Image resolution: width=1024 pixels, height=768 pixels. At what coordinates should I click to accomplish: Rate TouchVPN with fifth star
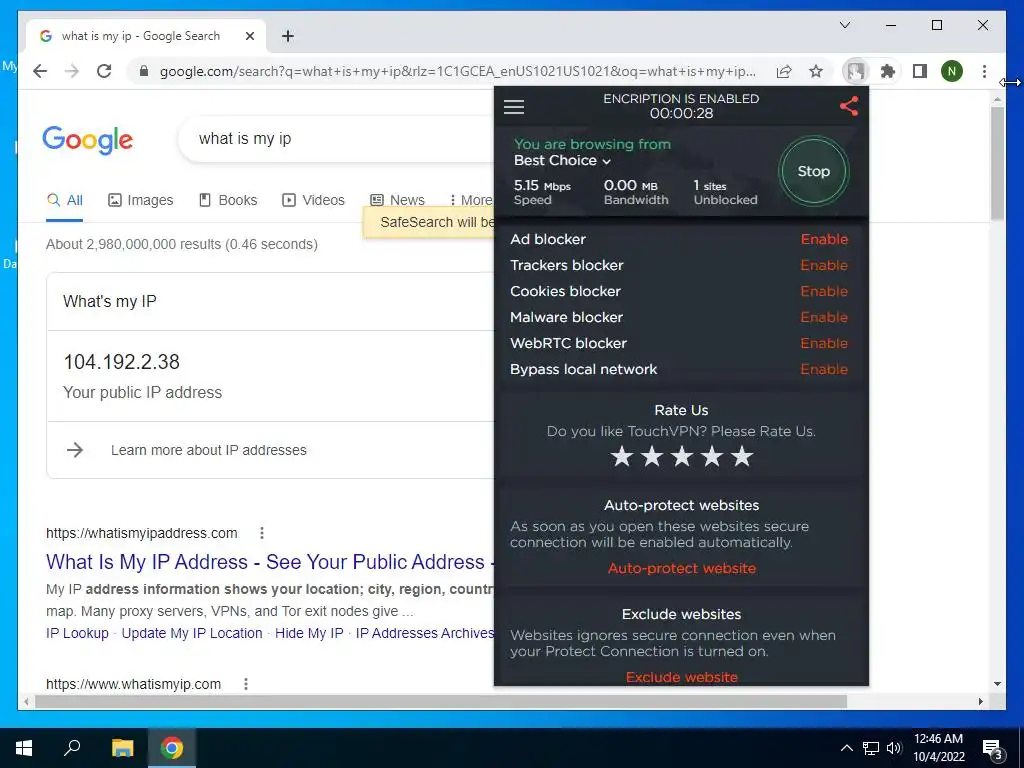coord(742,456)
